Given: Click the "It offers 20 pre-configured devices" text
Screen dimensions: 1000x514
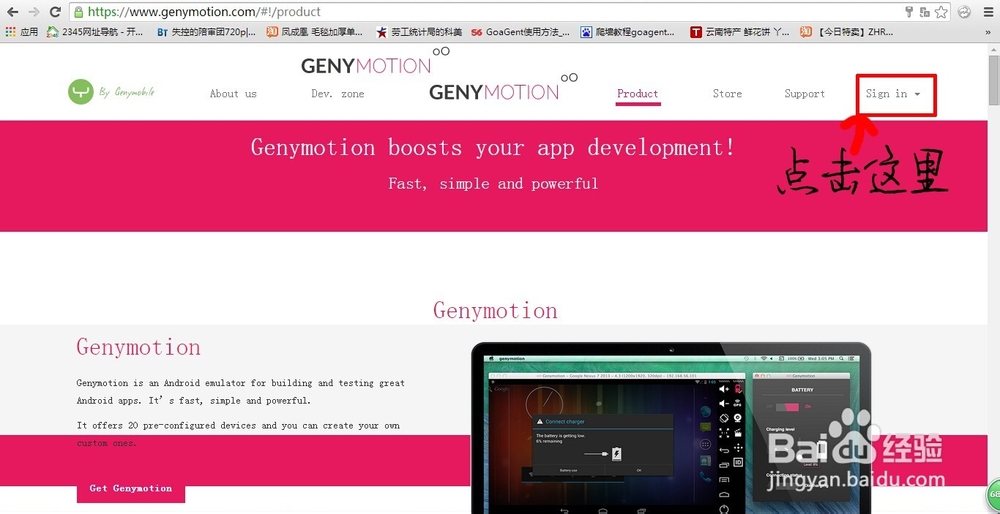Looking at the screenshot, I should click(238, 434).
